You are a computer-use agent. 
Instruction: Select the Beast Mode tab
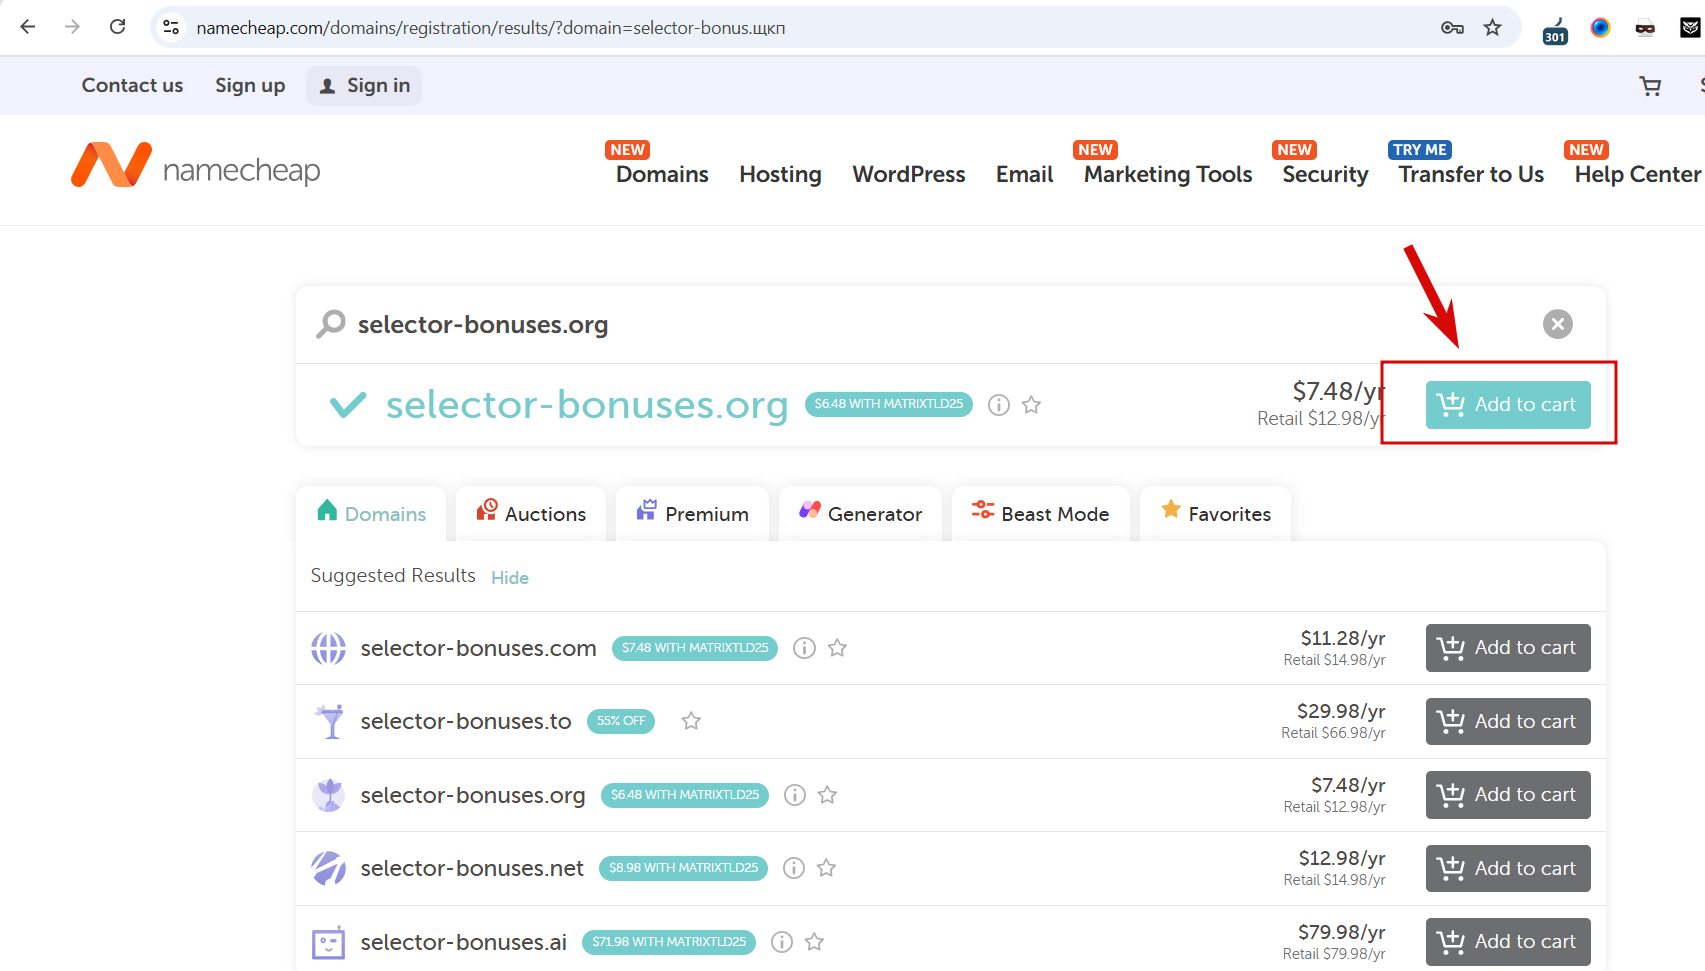1040,514
